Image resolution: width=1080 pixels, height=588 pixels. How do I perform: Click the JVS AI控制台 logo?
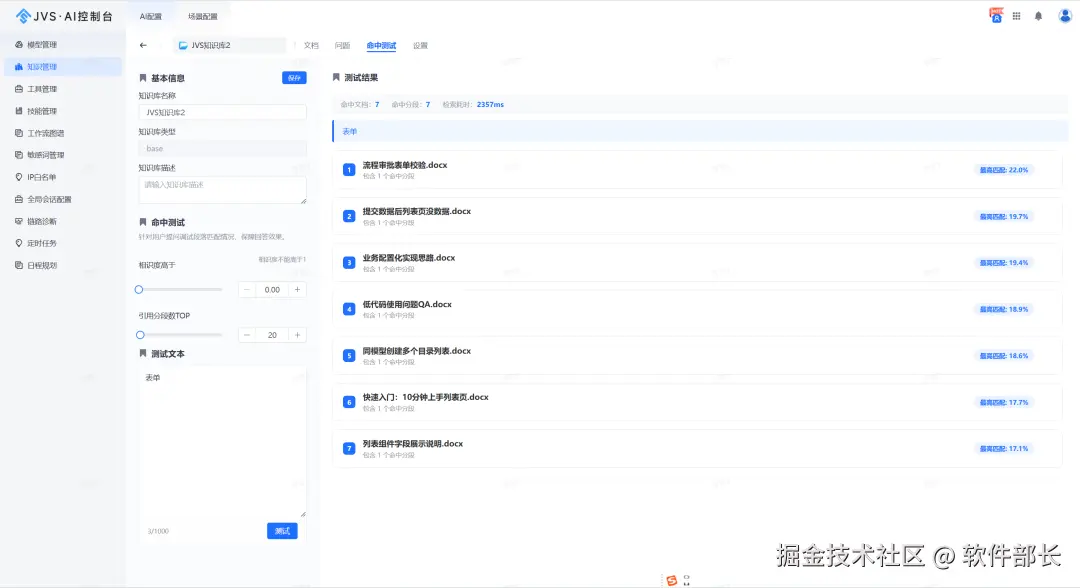pyautogui.click(x=63, y=16)
